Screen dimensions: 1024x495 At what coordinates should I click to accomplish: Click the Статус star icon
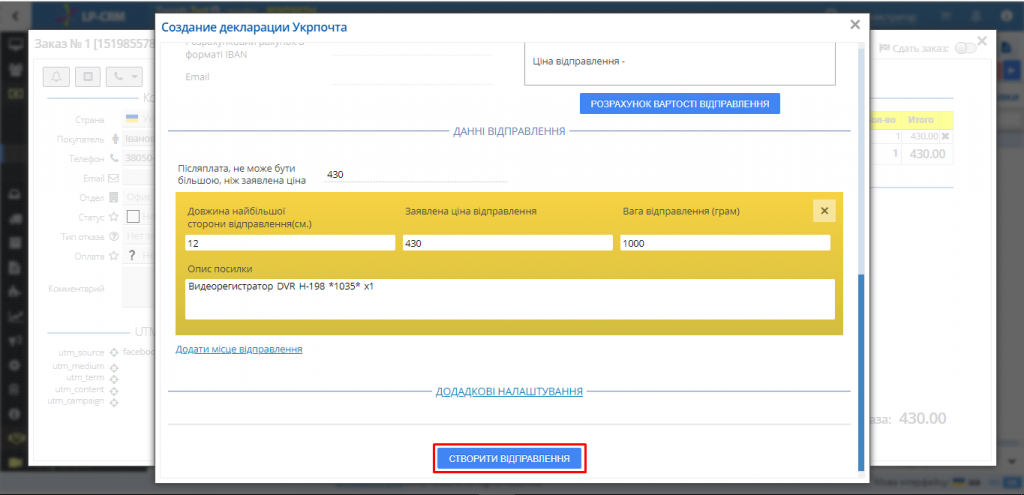click(114, 216)
